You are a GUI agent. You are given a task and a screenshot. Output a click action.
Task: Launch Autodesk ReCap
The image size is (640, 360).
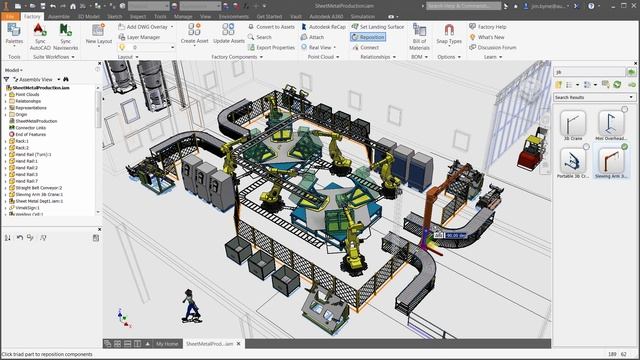click(323, 27)
